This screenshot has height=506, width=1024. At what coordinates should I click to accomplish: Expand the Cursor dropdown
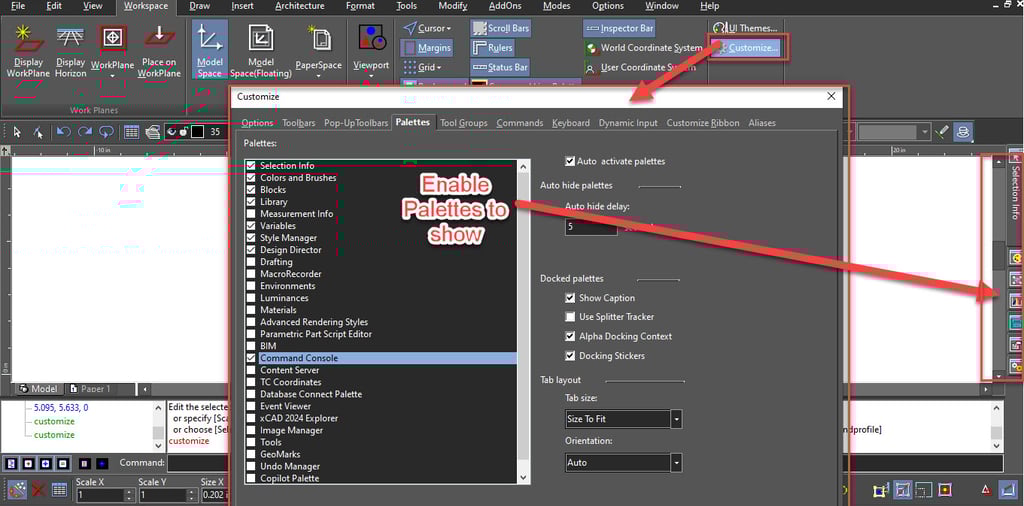(x=449, y=29)
